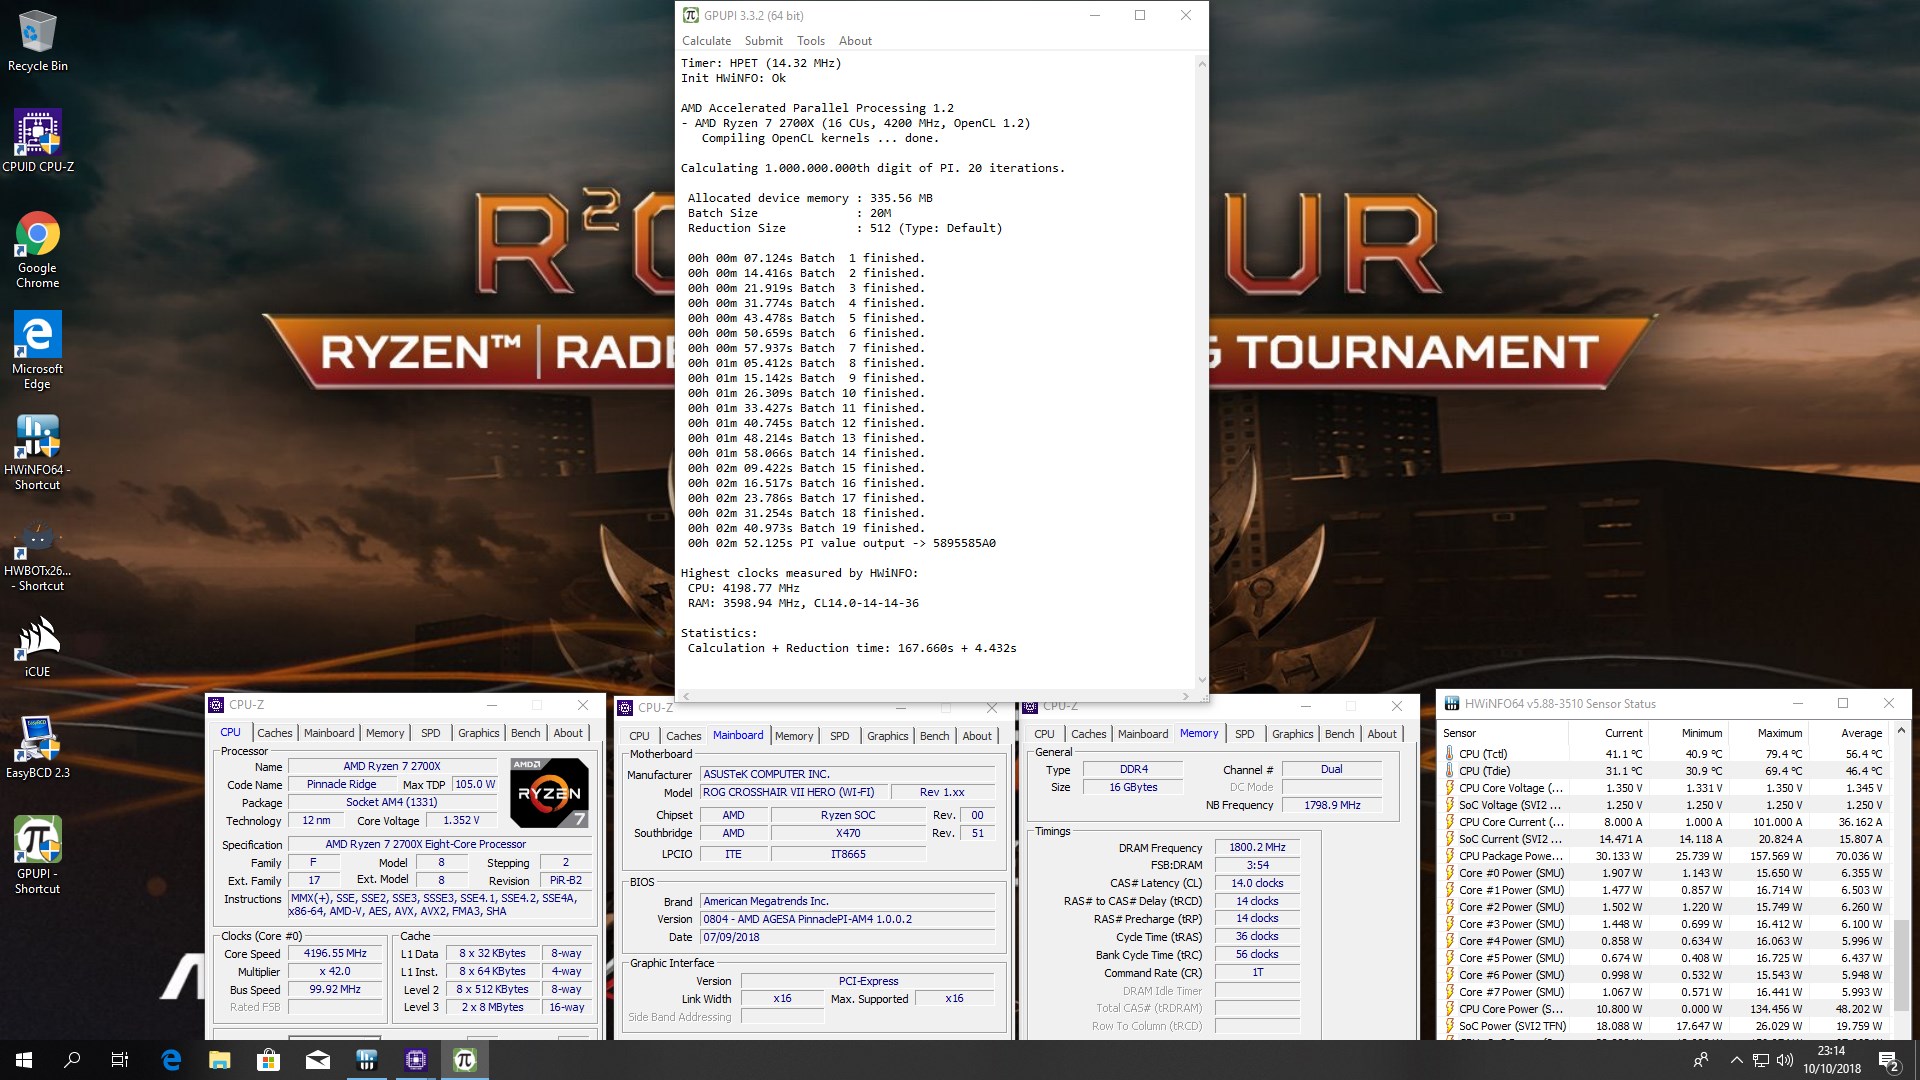Image resolution: width=1920 pixels, height=1080 pixels.
Task: Open the Calculate menu in GPUPI
Action: point(706,41)
